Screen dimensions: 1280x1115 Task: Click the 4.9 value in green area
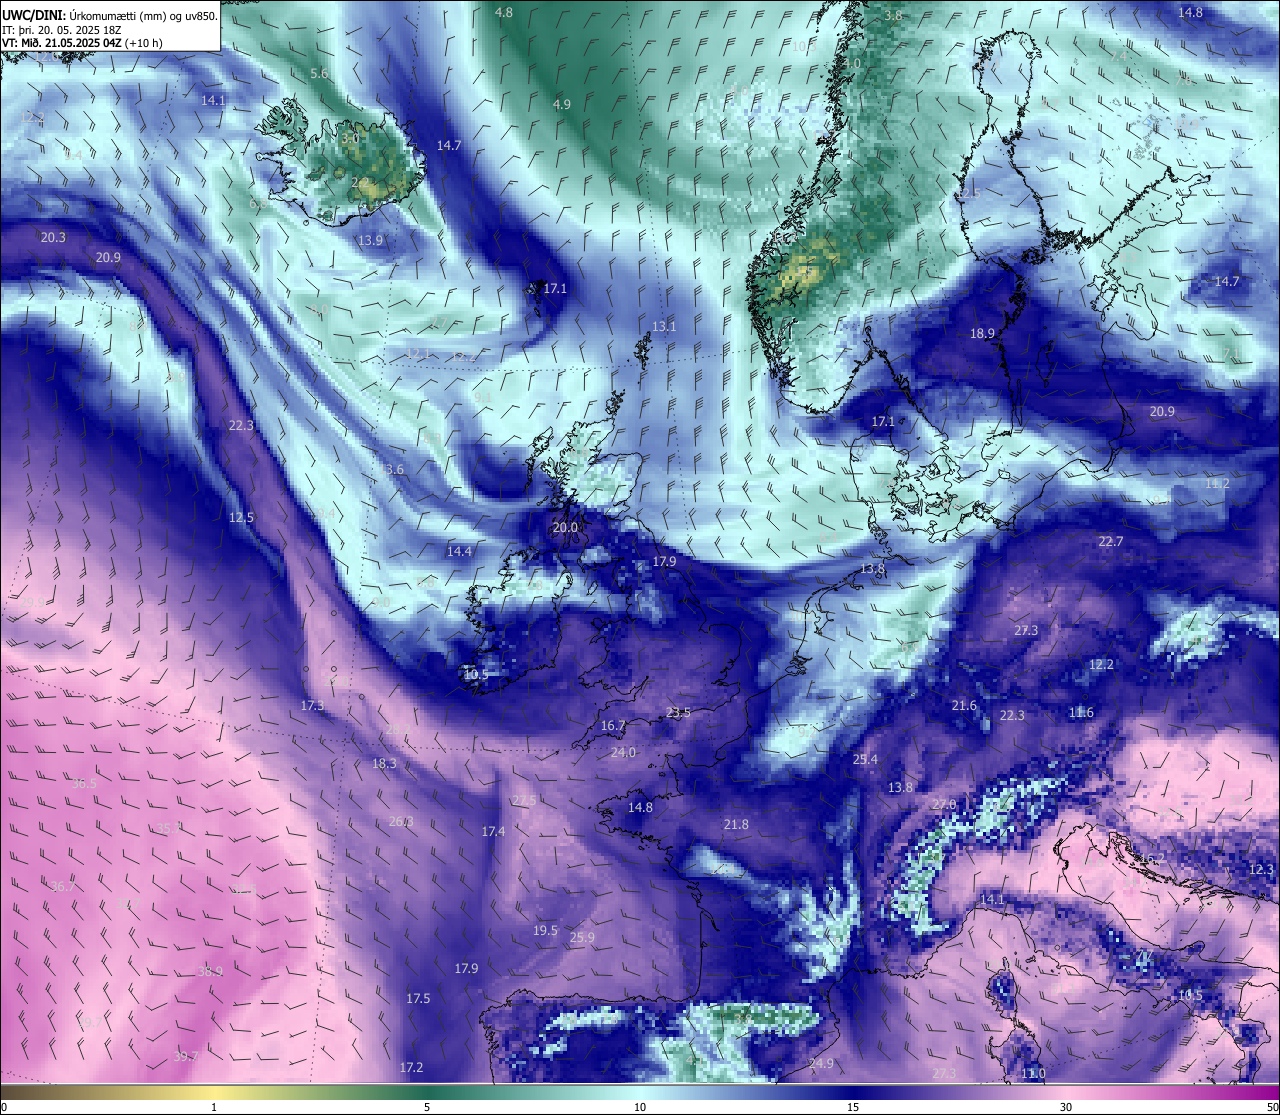coord(562,104)
